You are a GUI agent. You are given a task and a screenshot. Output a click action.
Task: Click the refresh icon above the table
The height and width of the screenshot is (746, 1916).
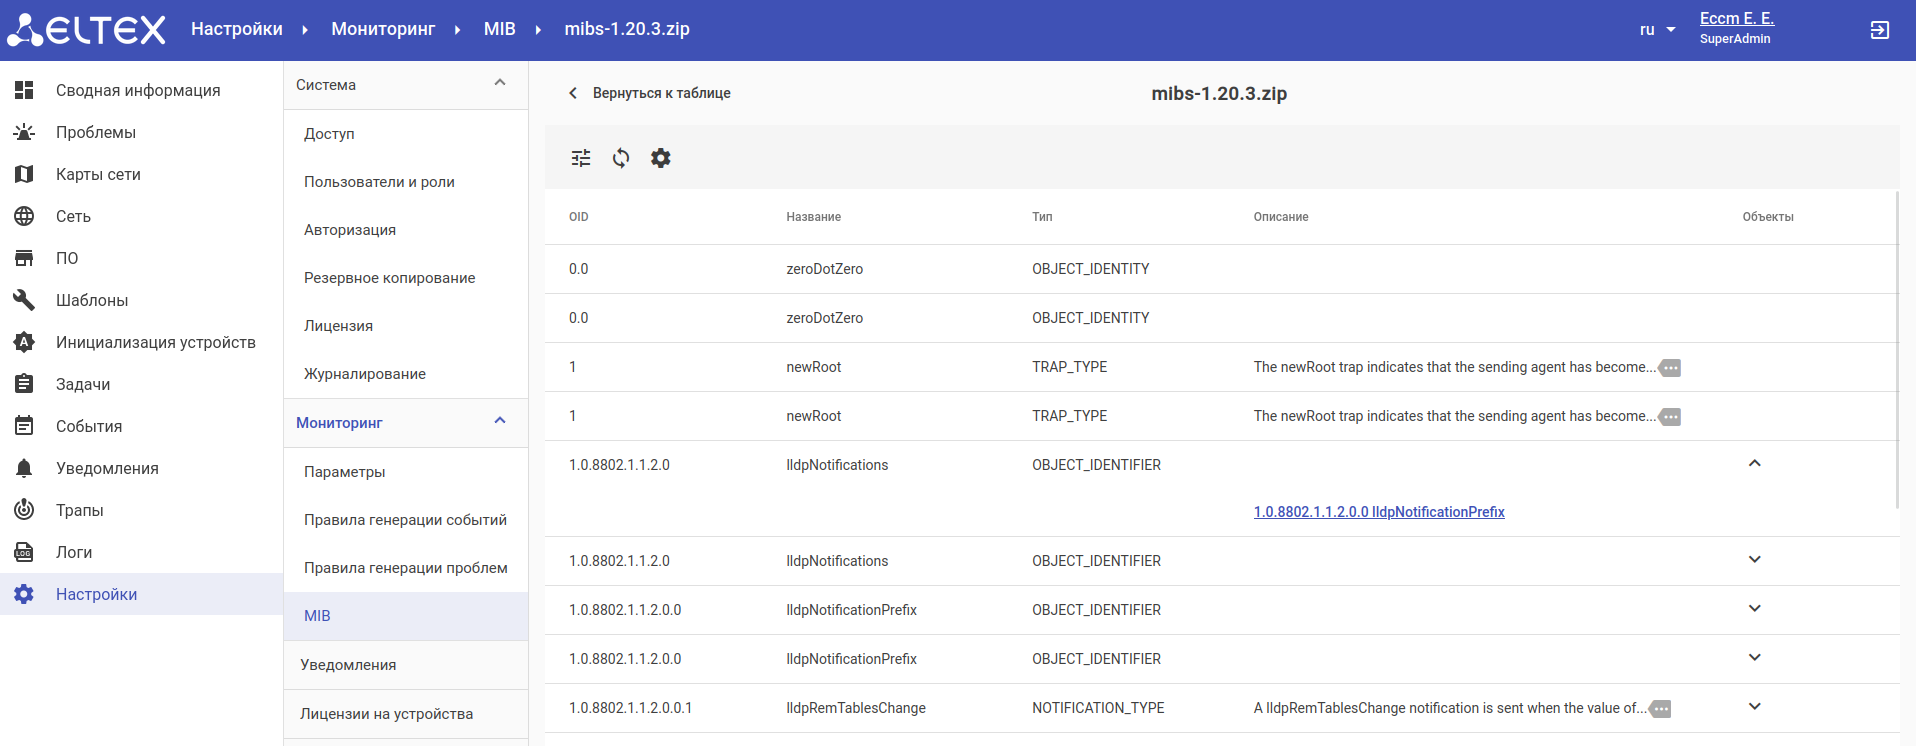[x=621, y=158]
